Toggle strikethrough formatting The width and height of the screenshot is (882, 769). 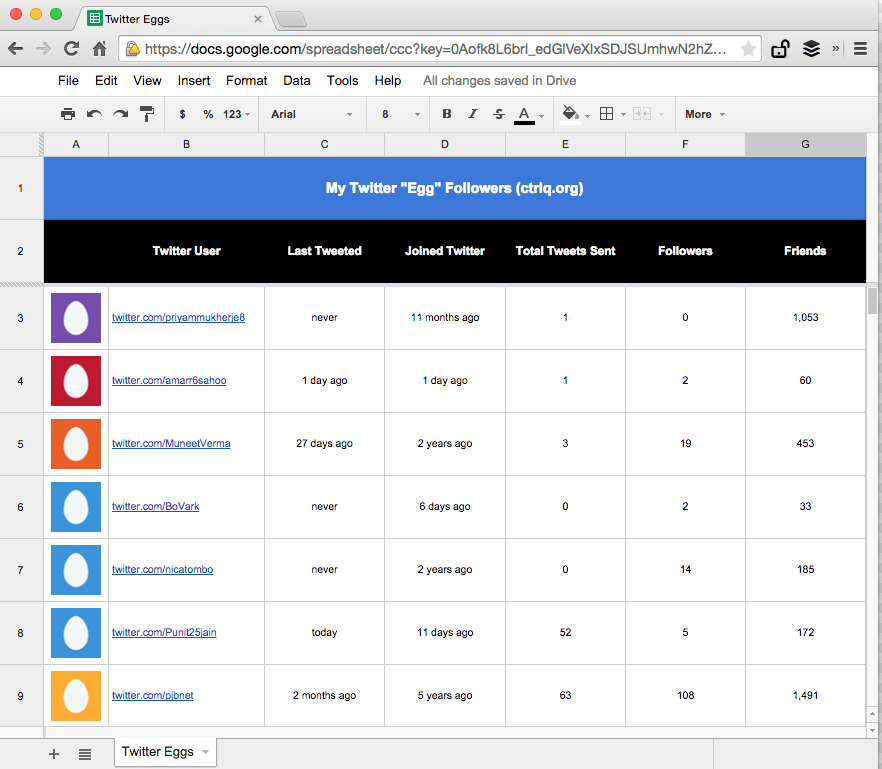498,114
